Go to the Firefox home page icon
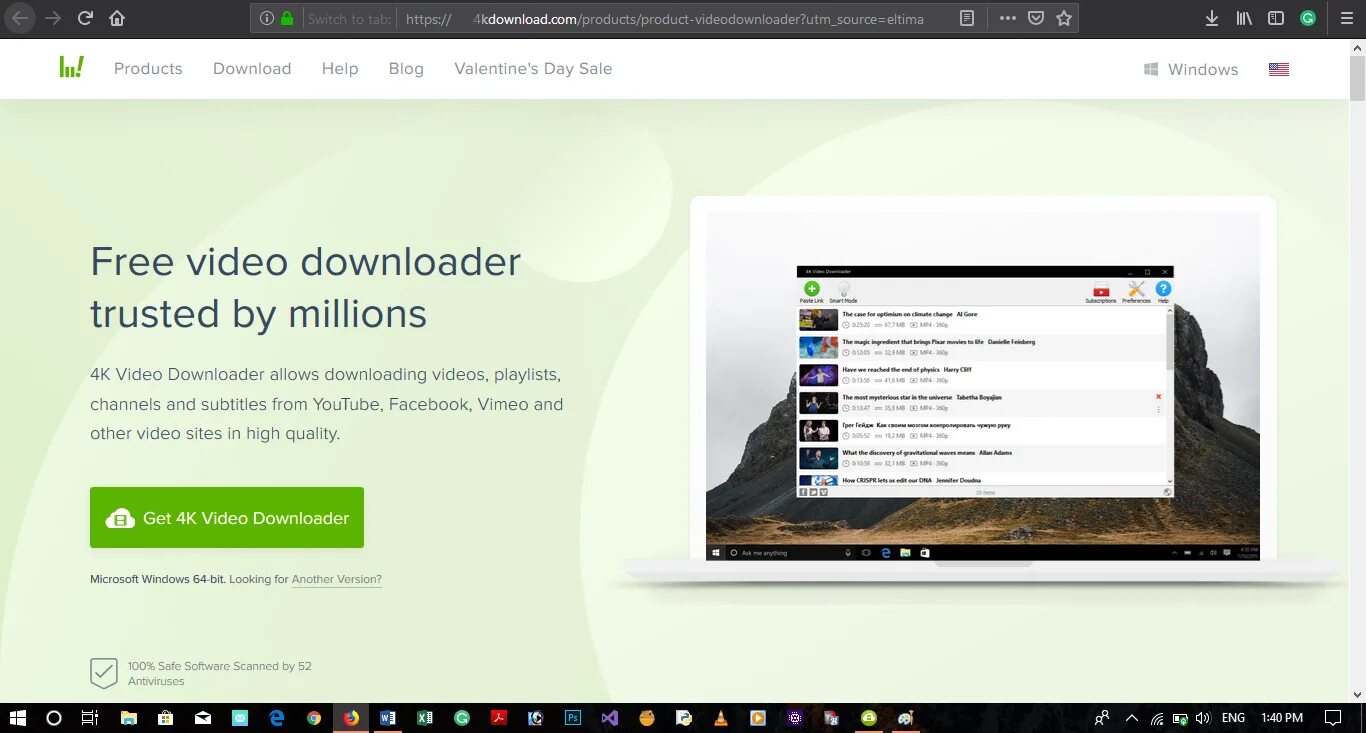 (x=117, y=18)
